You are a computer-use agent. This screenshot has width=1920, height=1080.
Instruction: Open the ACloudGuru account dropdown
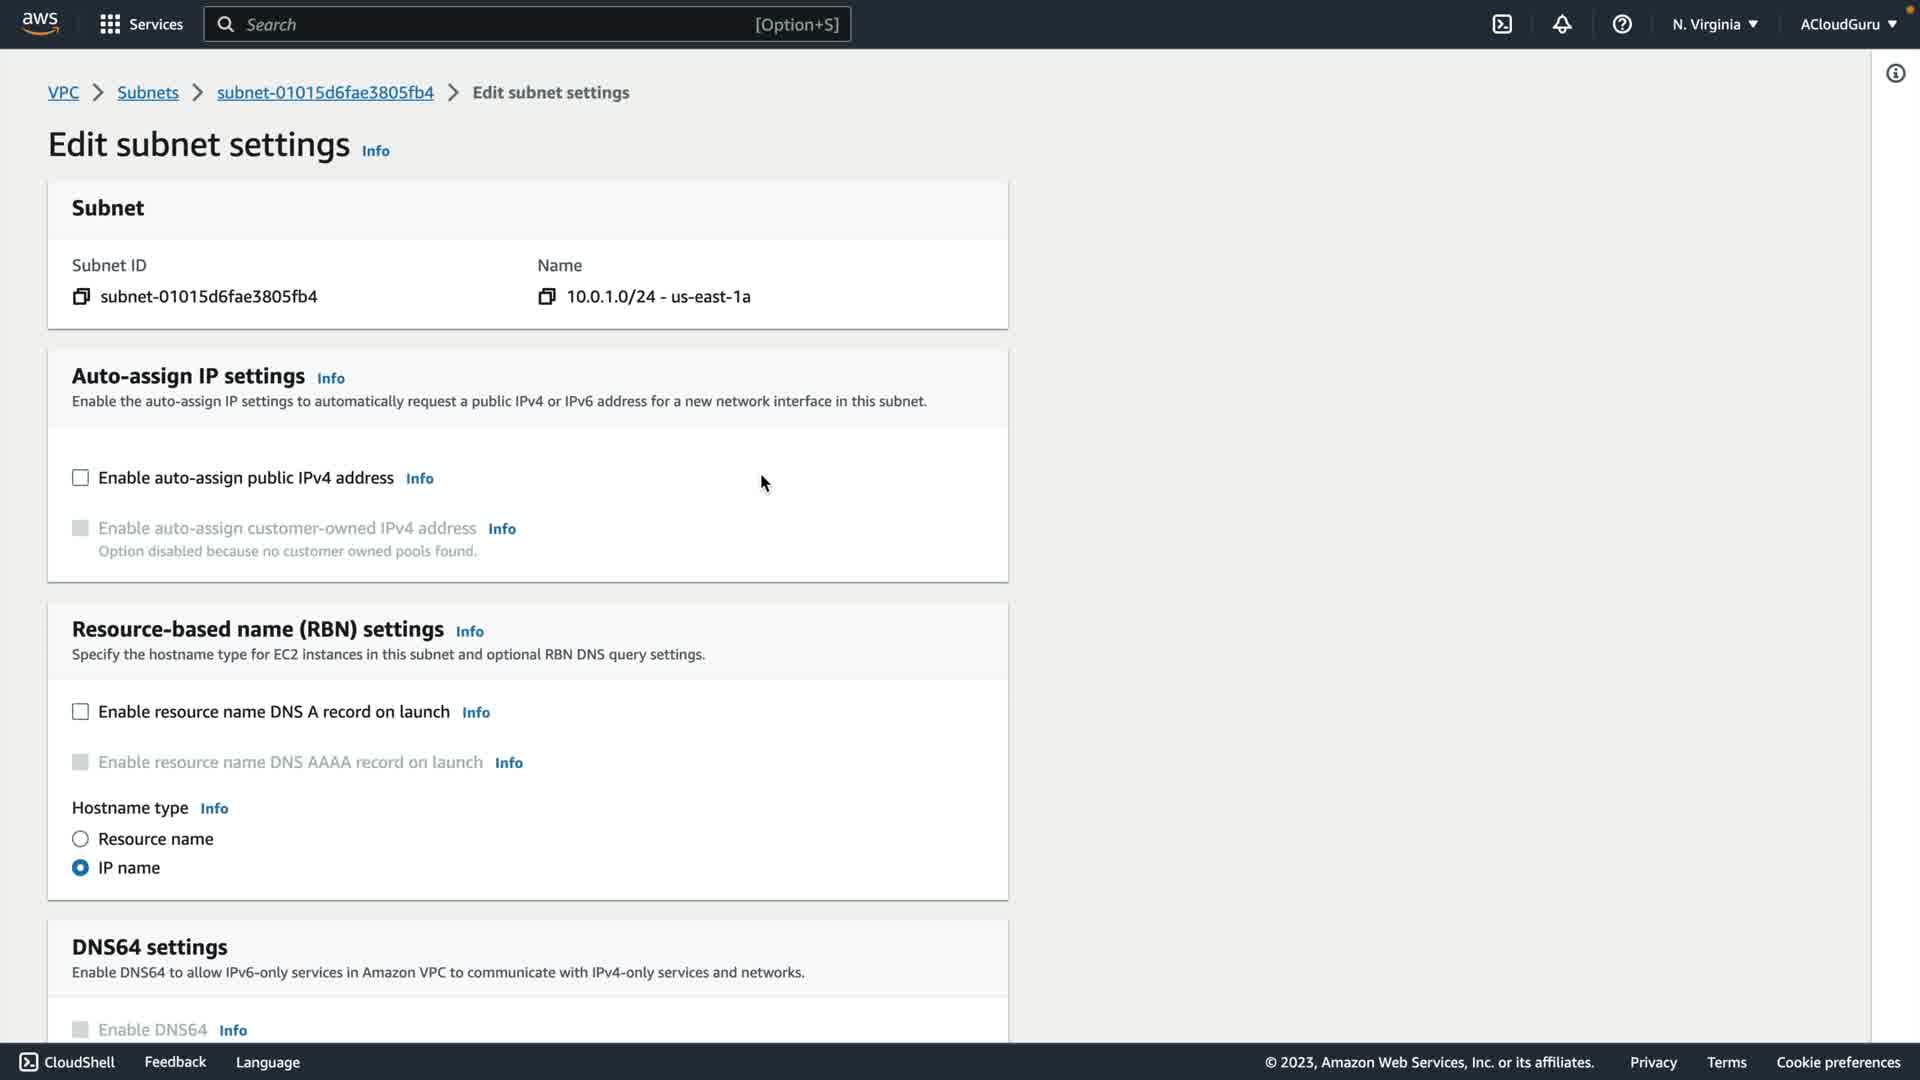click(x=1848, y=24)
